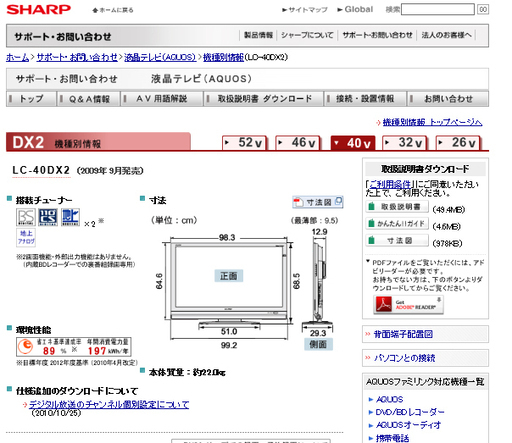This screenshot has width=512, height=443.
Task: Open the DVD/BDレコーダー link
Action: tap(410, 412)
